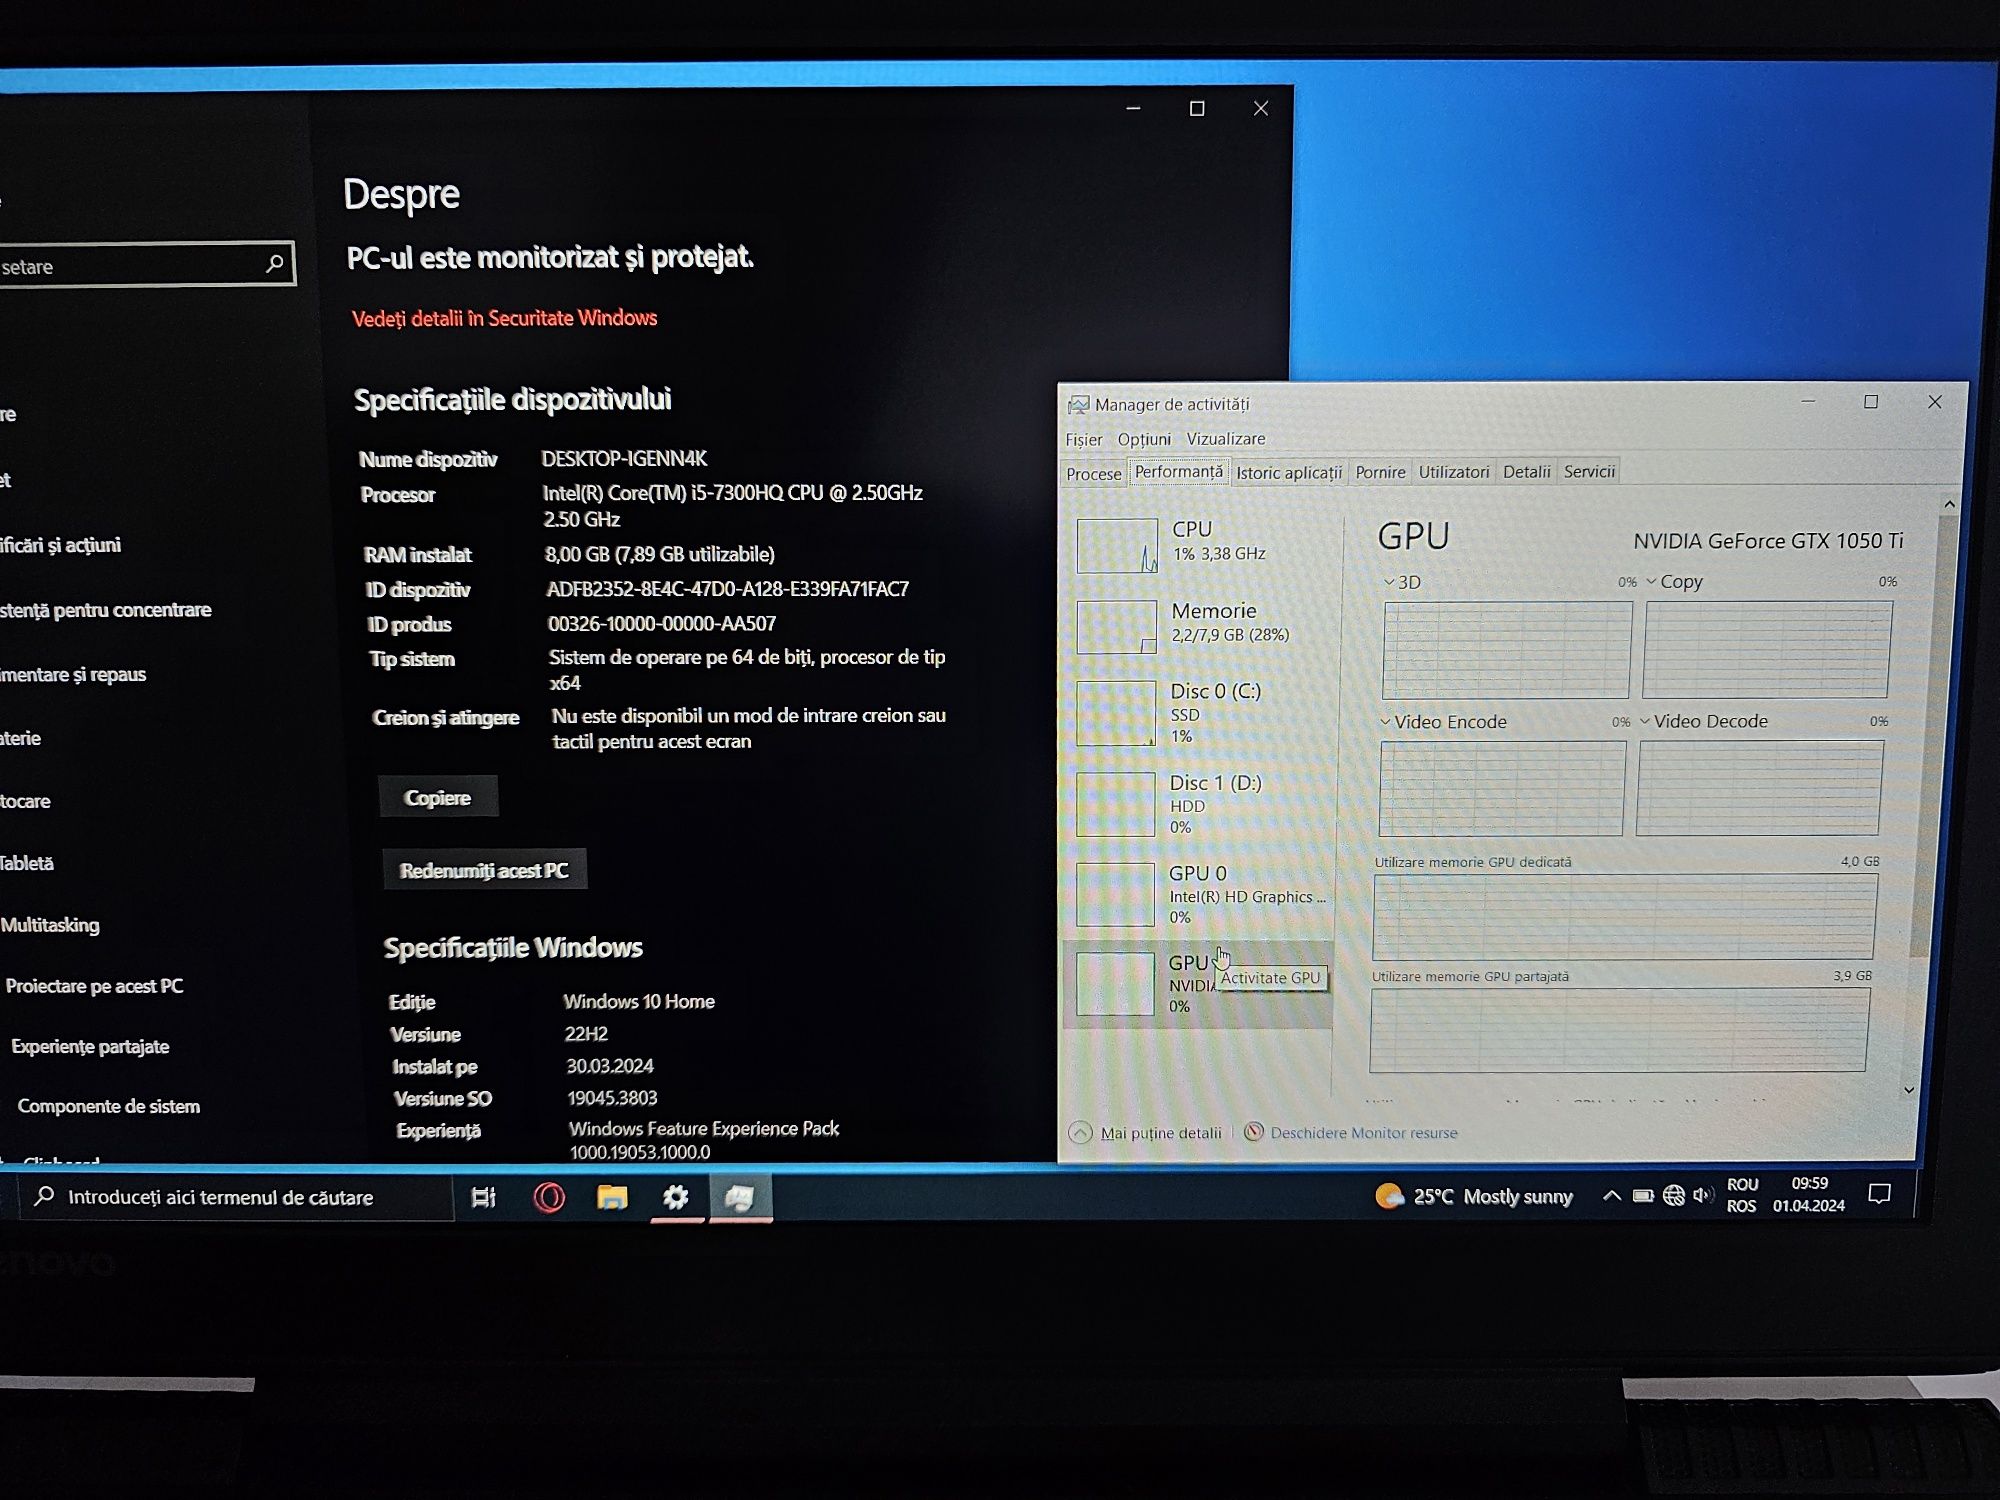Viewport: 2000px width, 1500px height.
Task: Click the Copiere button
Action: pos(438,797)
